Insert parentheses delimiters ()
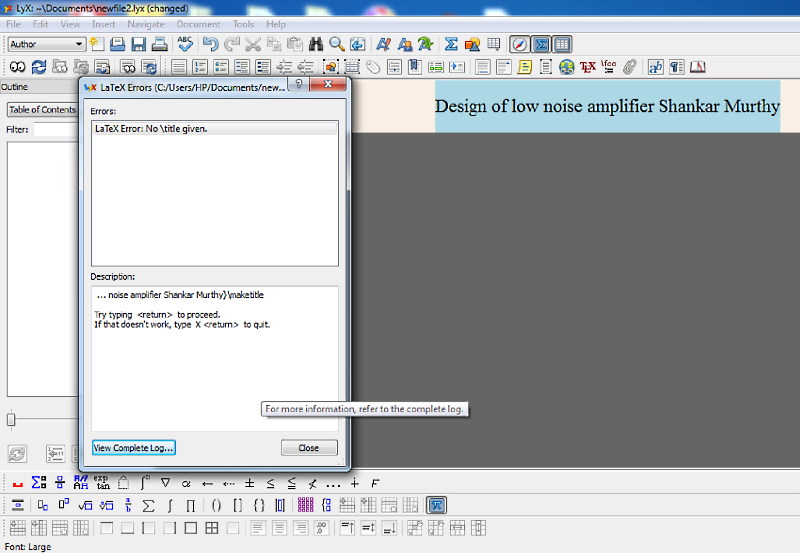Viewport: 800px width, 553px height. tap(216, 506)
